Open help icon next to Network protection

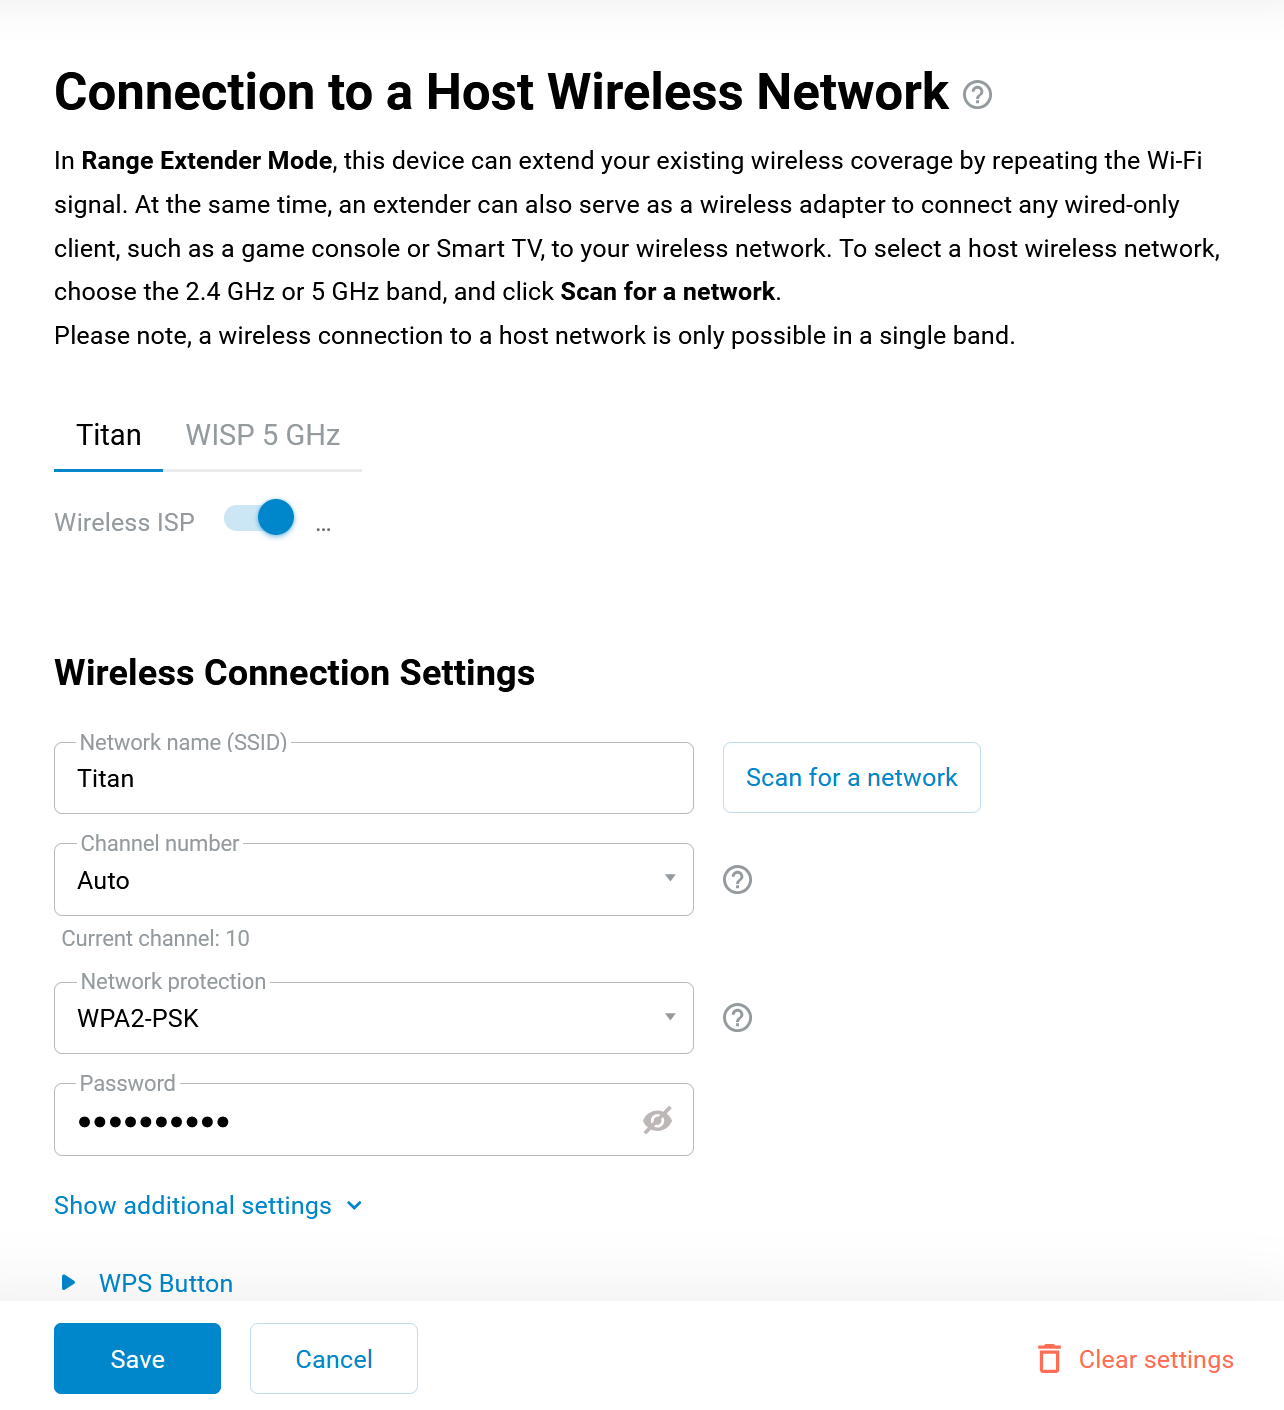737,1018
